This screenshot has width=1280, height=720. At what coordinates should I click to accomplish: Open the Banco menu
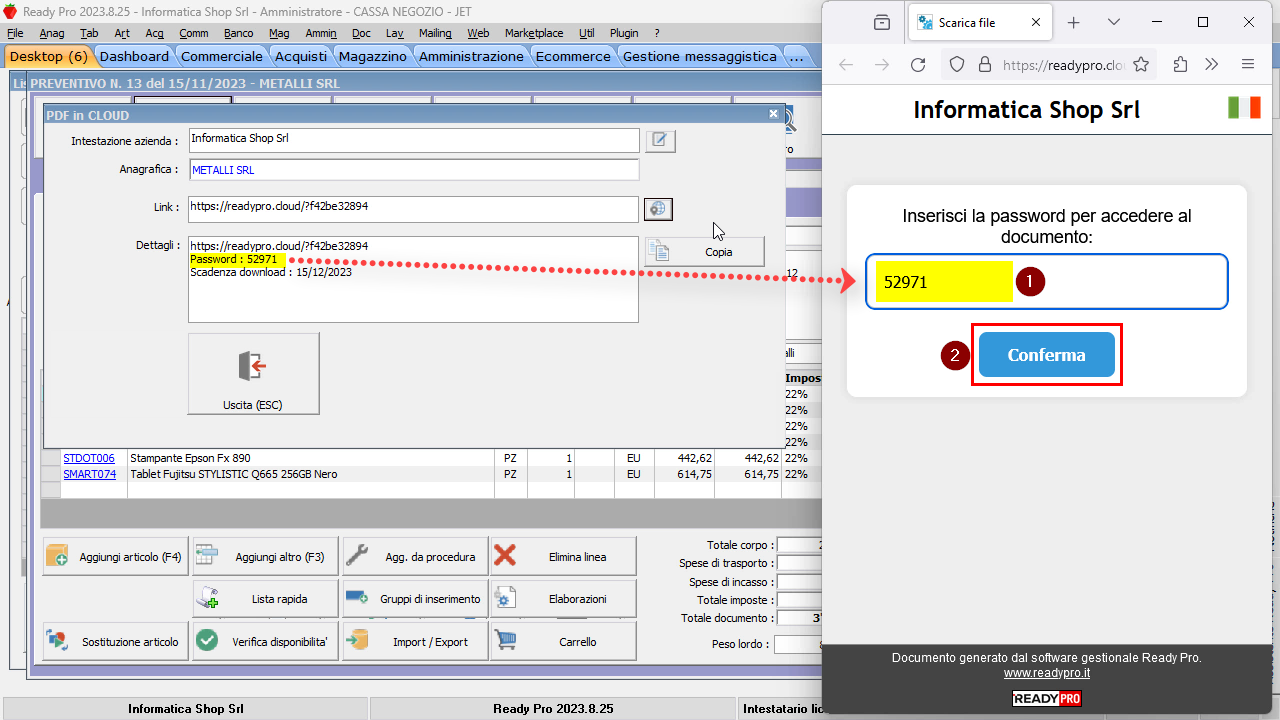click(x=238, y=33)
